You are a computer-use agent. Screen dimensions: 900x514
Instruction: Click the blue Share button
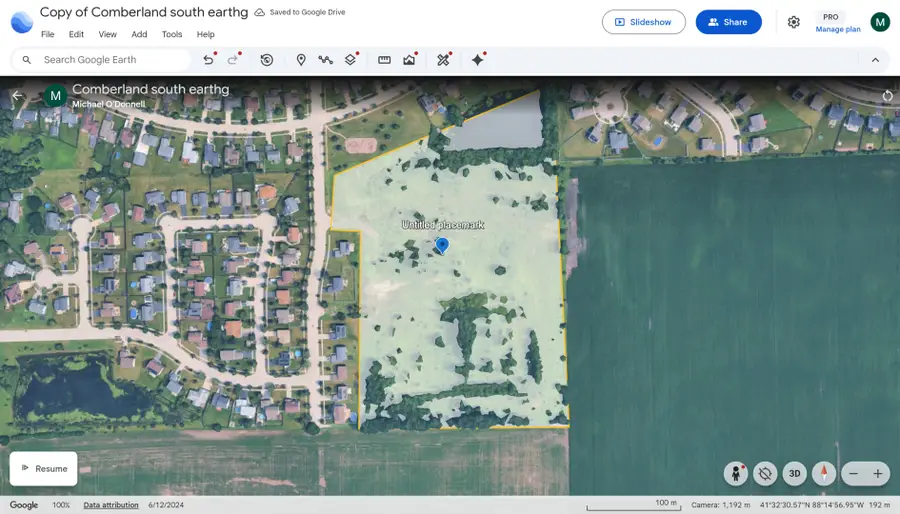(728, 22)
